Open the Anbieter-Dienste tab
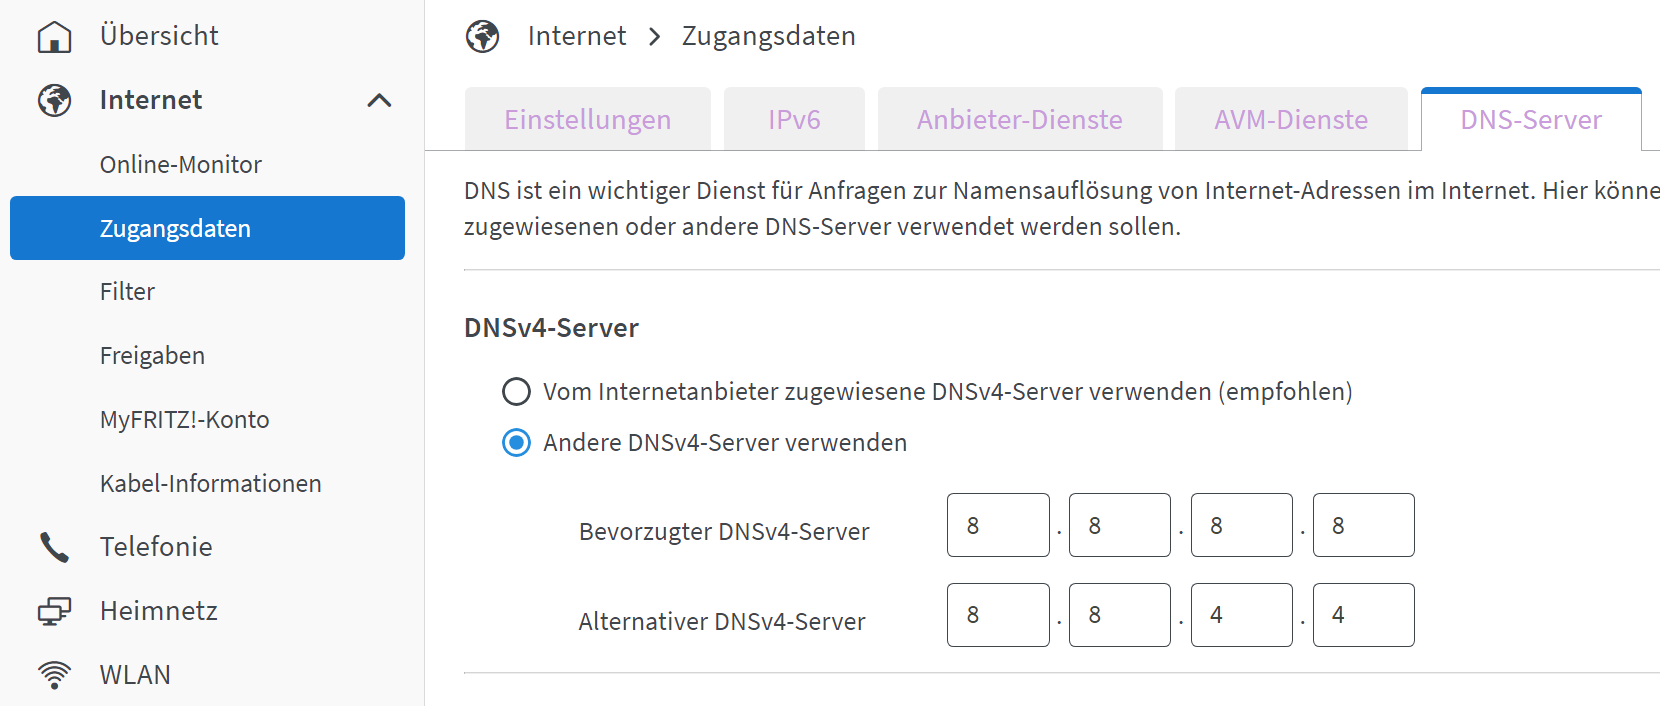Viewport: 1660px width, 706px height. 1020,119
